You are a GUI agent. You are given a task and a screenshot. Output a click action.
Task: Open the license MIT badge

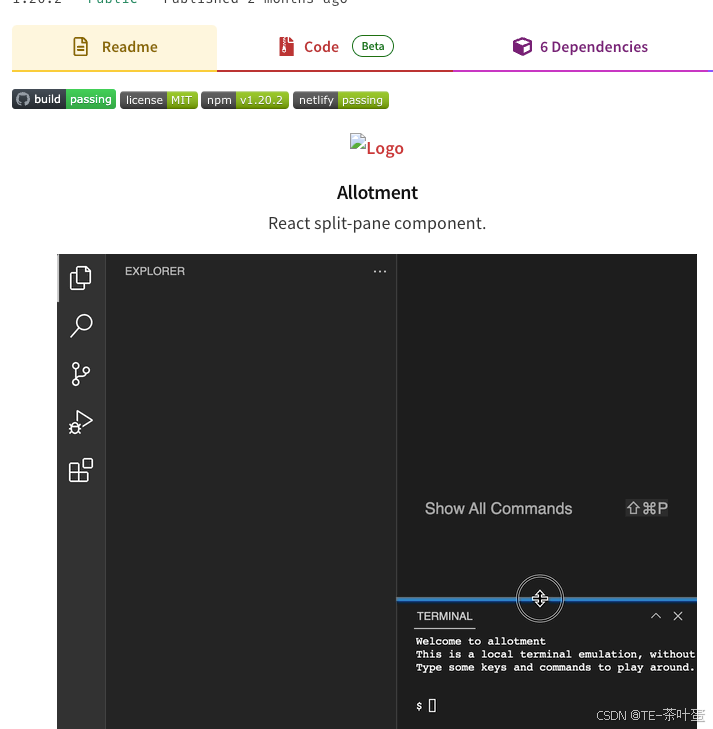tap(159, 100)
